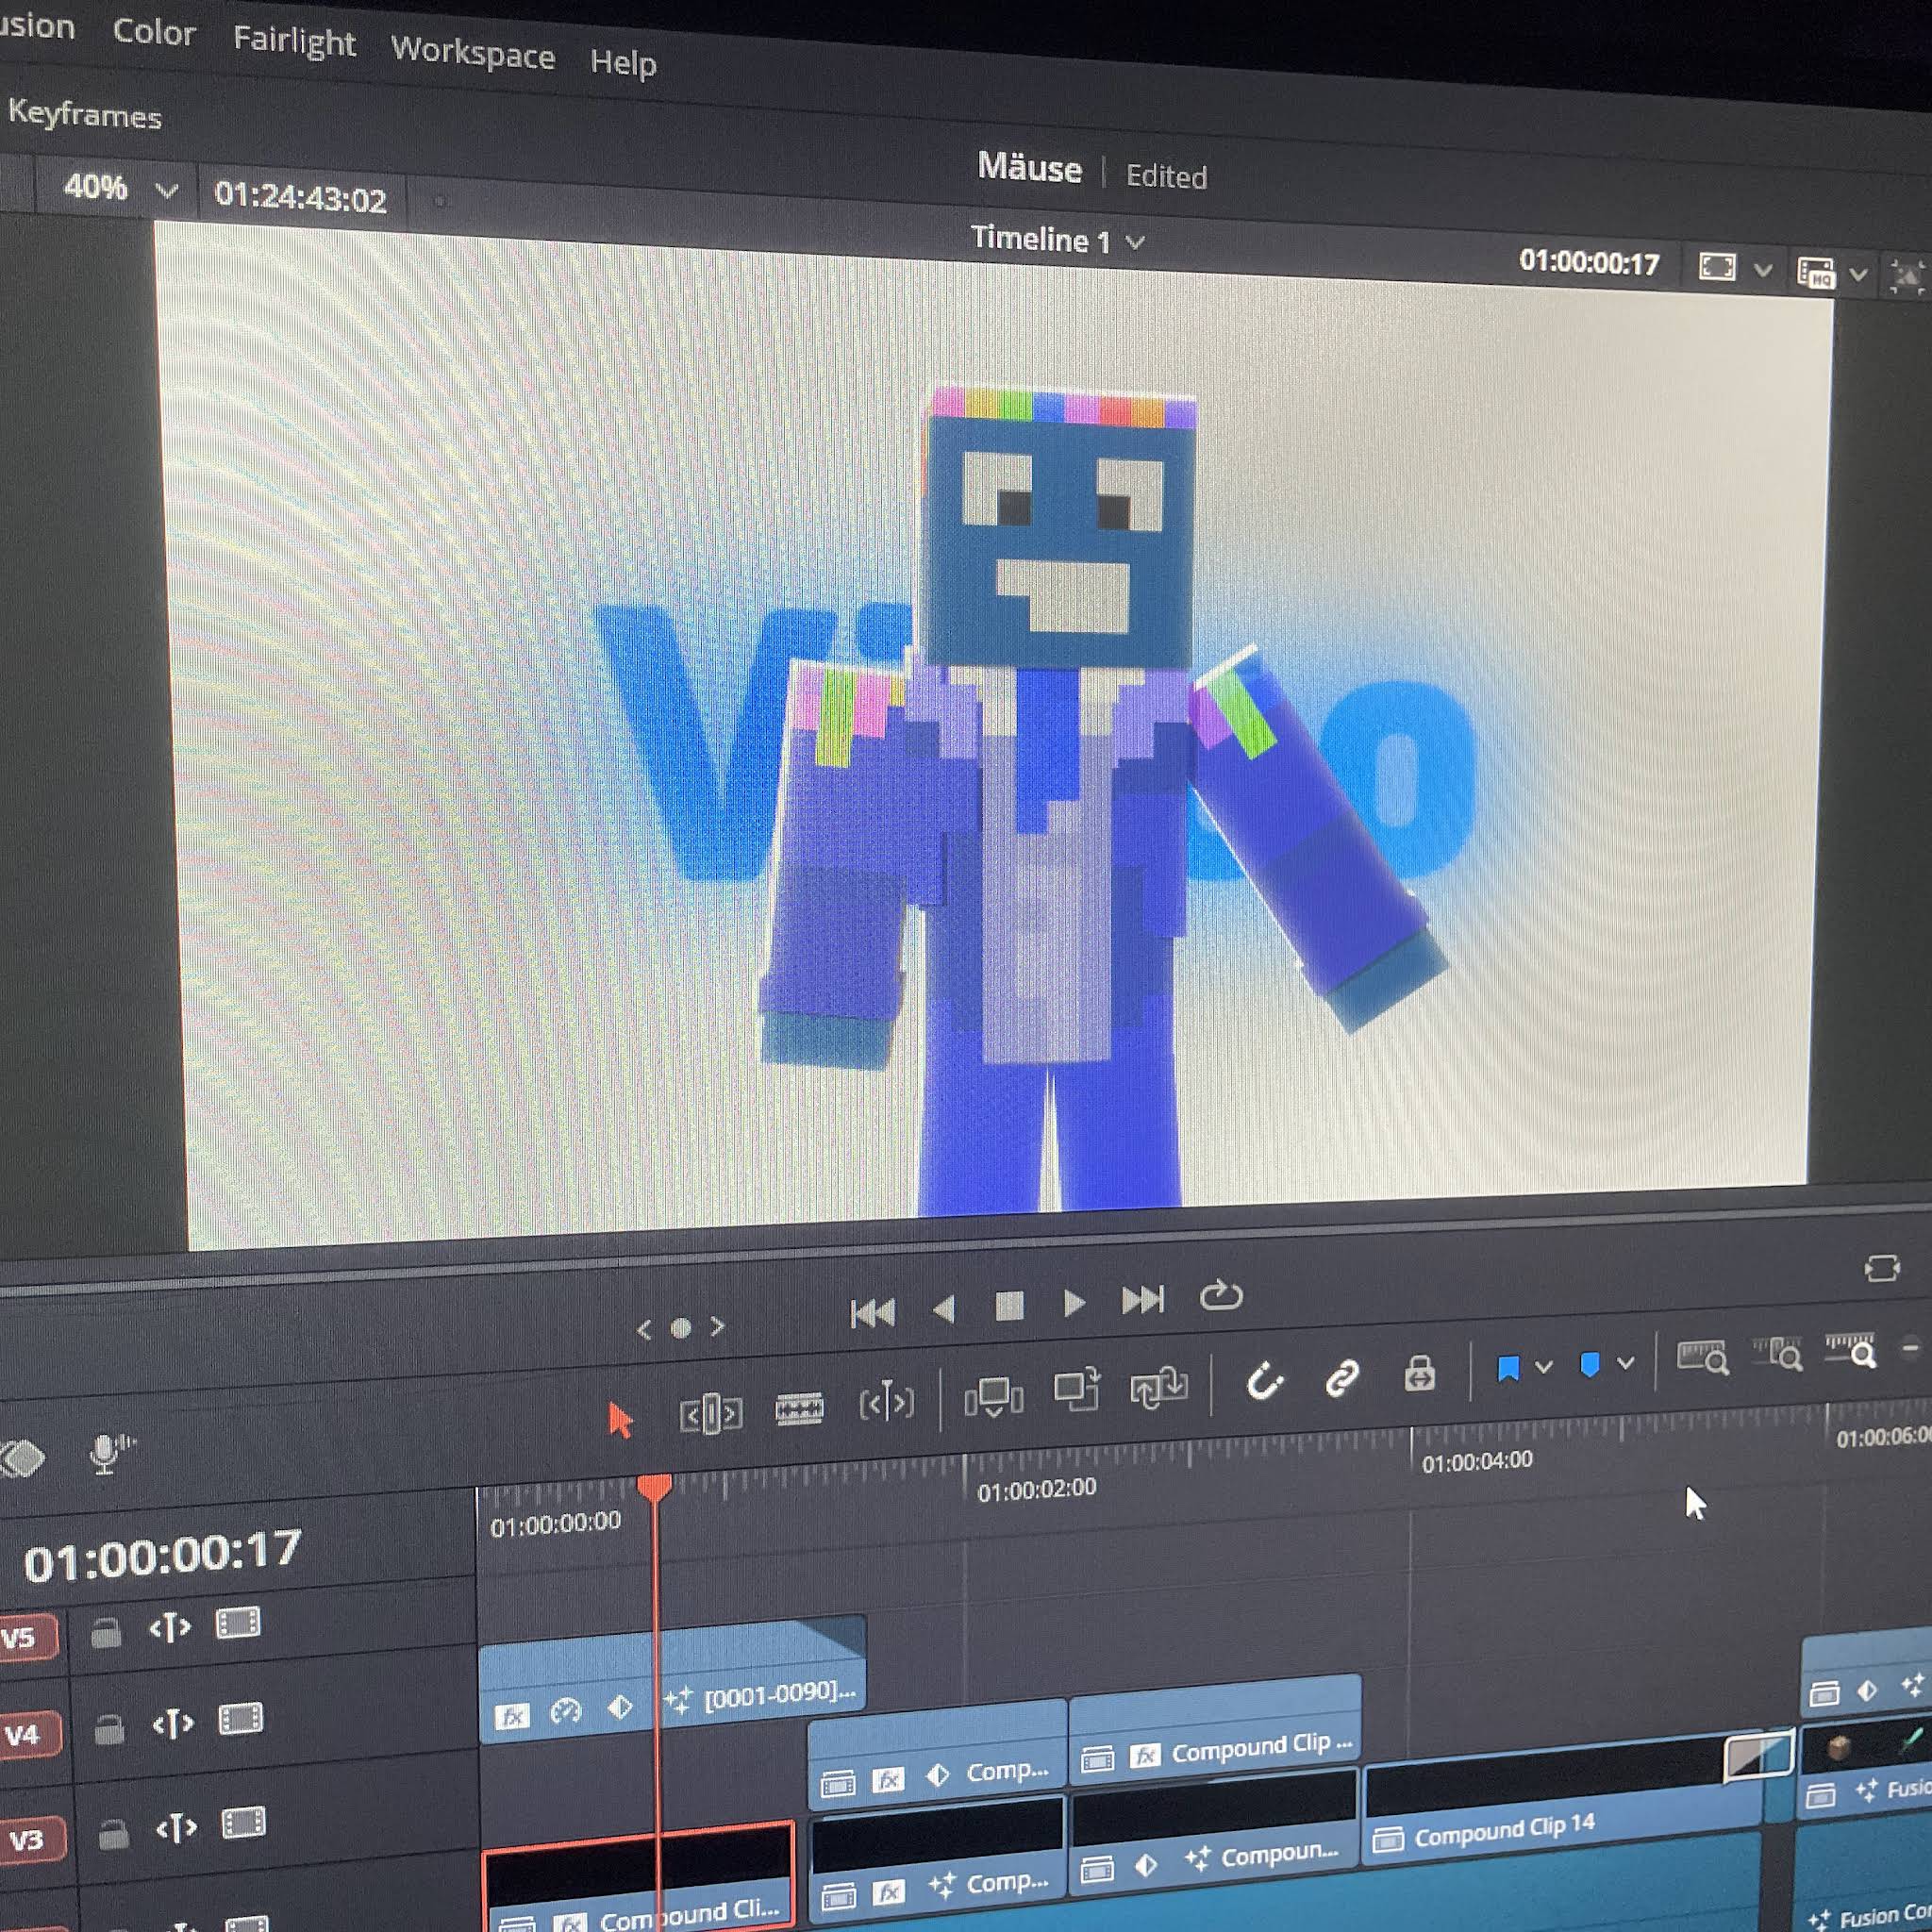
Task: Select the Blade Edit Mode tool
Action: [x=799, y=1409]
